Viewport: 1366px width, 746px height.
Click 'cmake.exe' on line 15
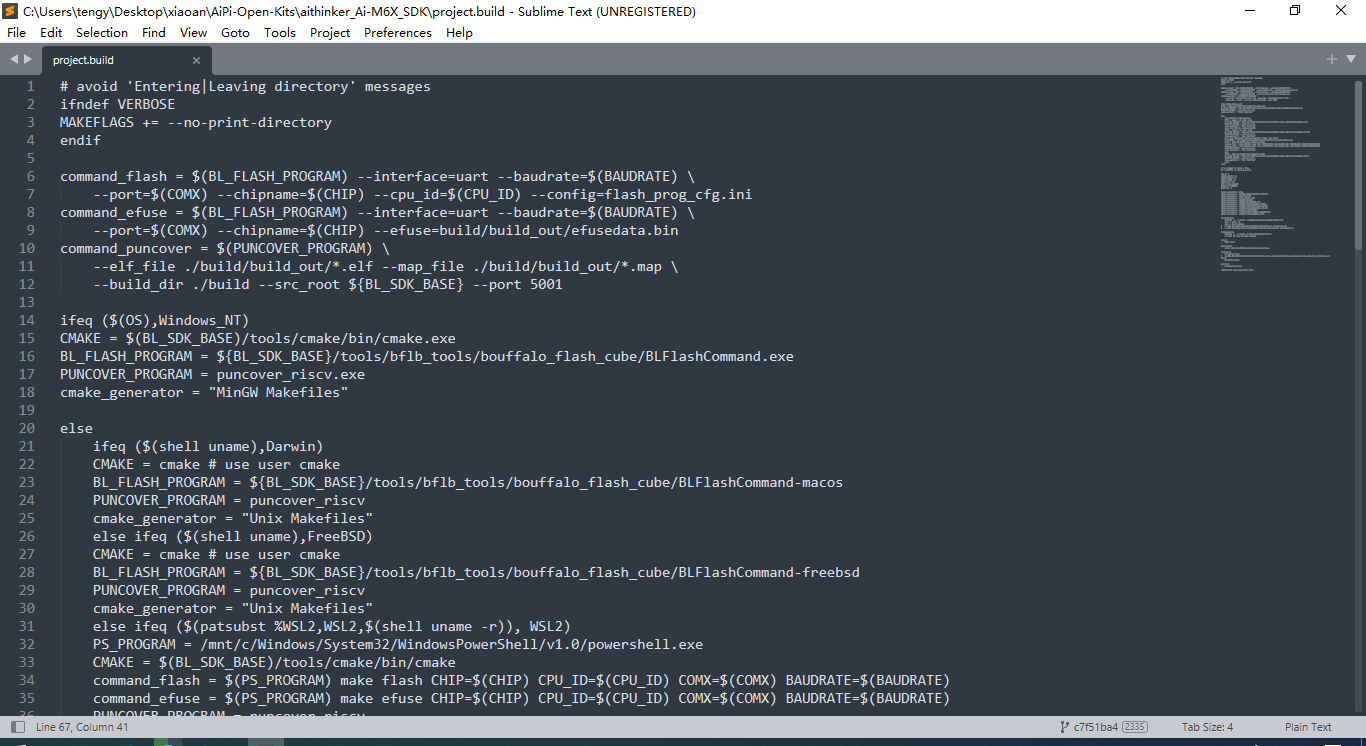click(418, 338)
